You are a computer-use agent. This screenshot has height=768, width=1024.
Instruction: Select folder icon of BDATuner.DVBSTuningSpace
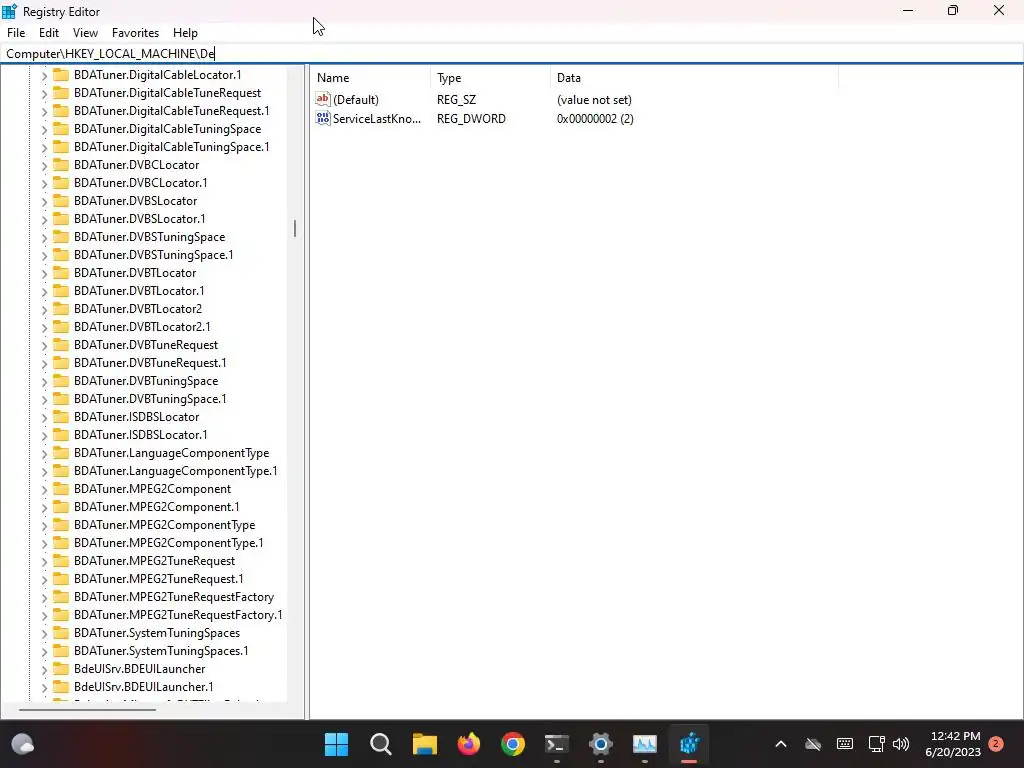pos(61,236)
